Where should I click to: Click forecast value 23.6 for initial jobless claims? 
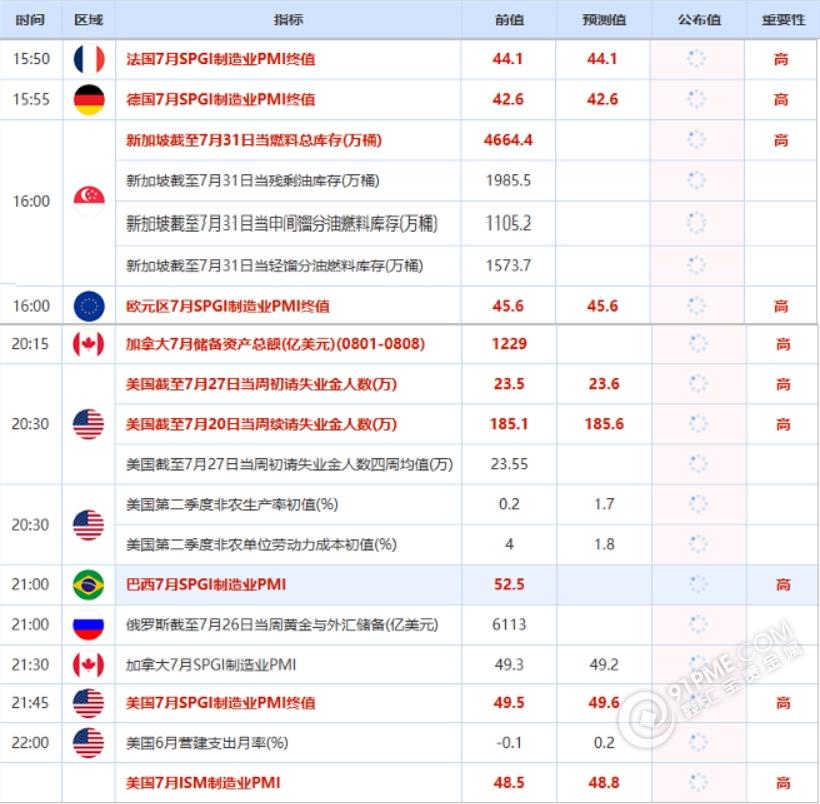click(x=604, y=384)
